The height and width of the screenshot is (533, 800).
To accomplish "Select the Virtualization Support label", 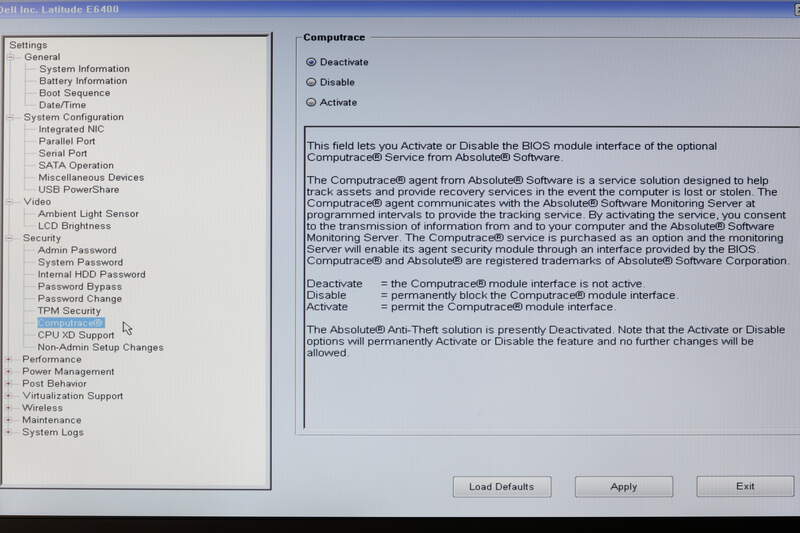I will [72, 396].
